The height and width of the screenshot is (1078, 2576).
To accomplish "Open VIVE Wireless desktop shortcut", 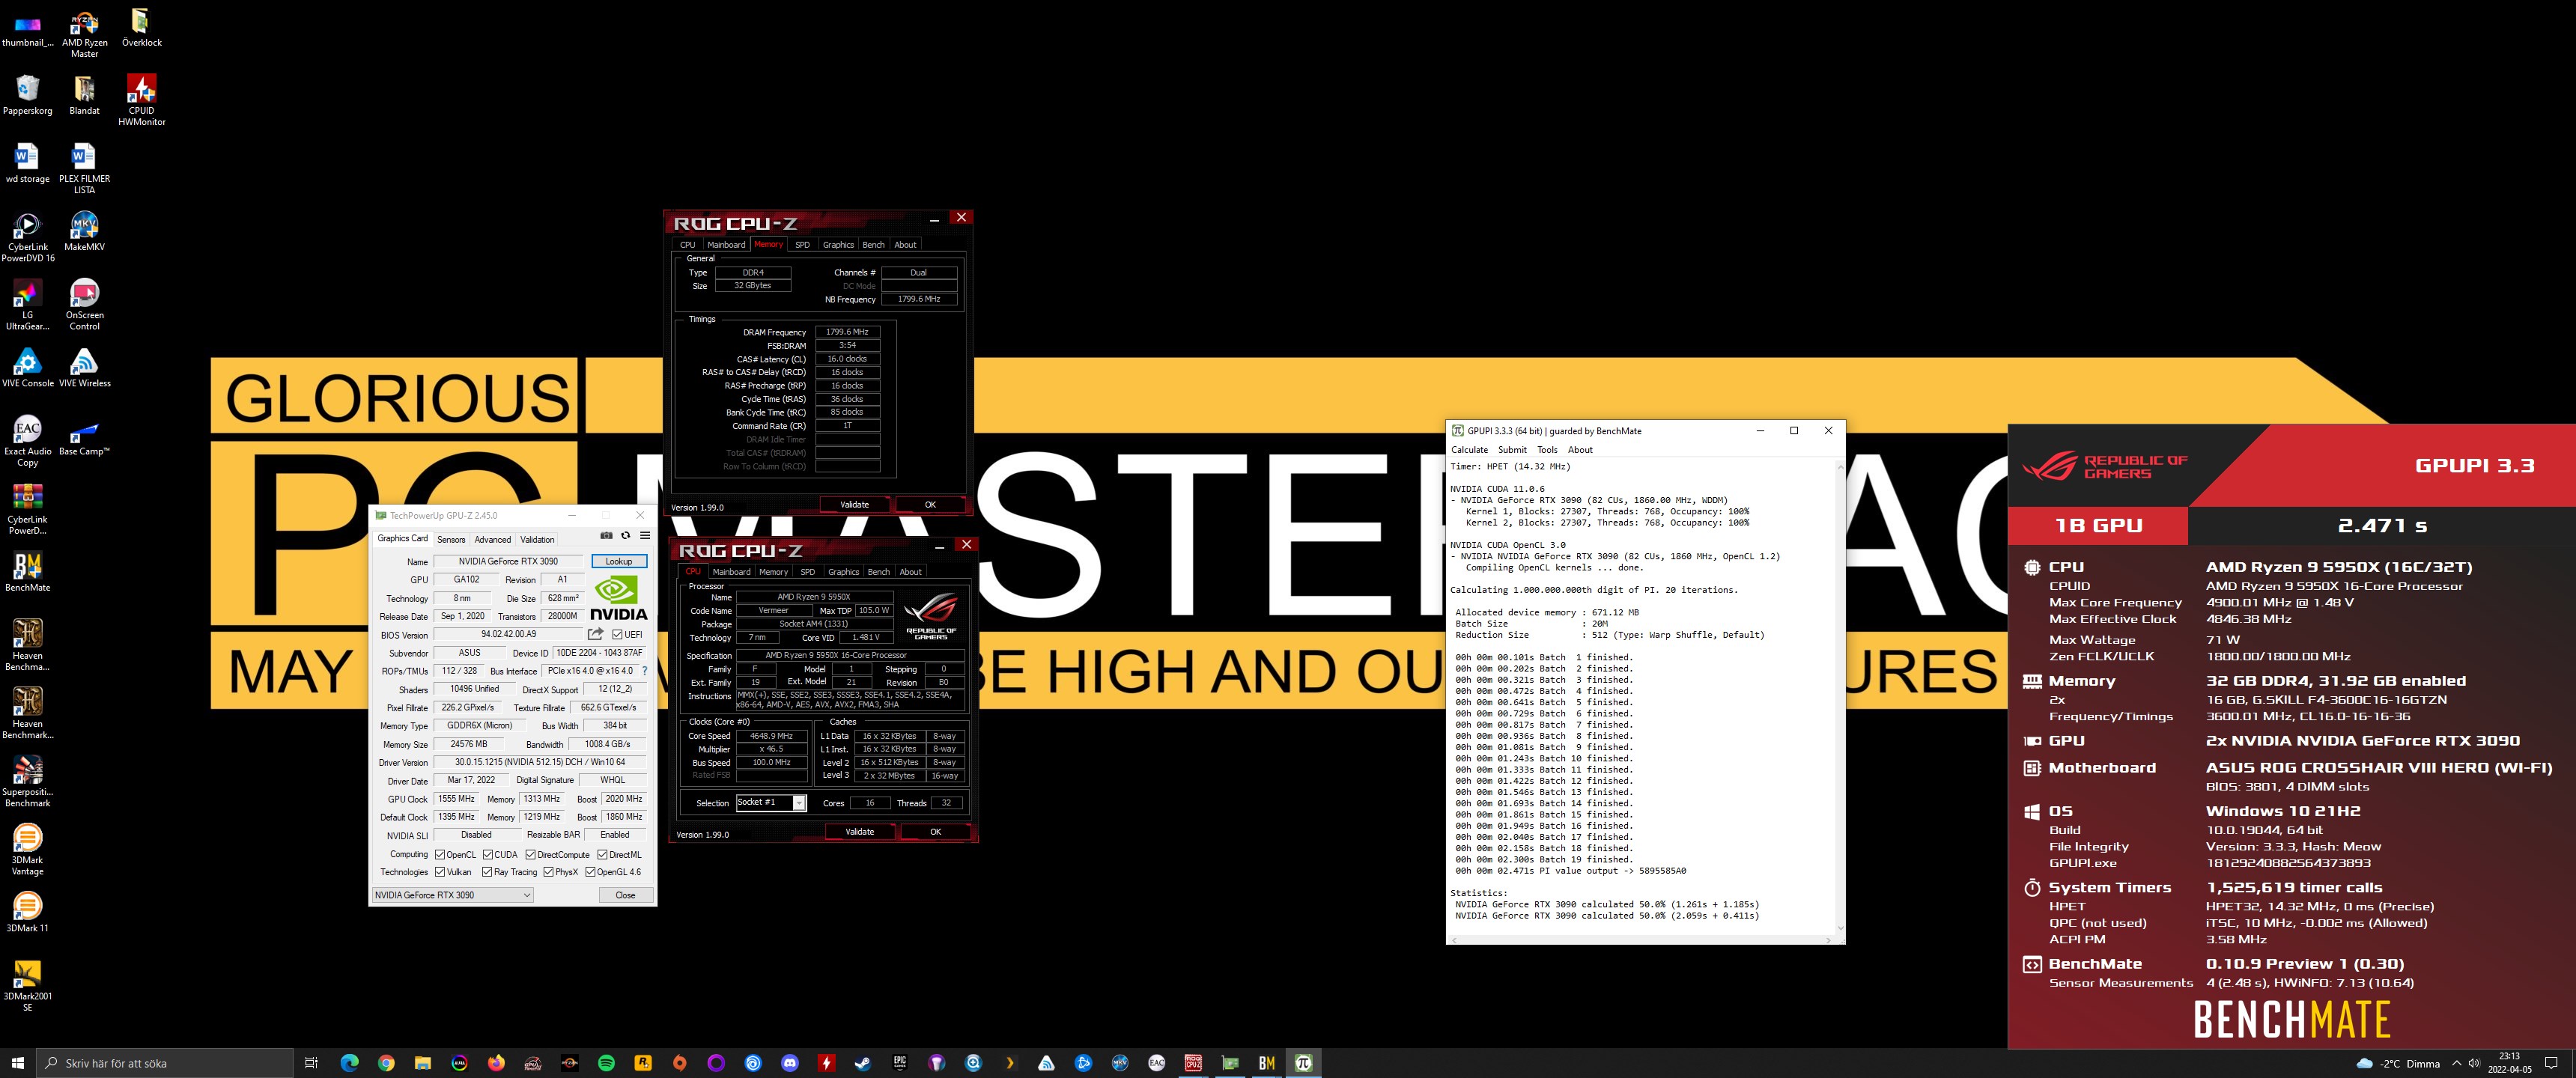I will coord(85,367).
